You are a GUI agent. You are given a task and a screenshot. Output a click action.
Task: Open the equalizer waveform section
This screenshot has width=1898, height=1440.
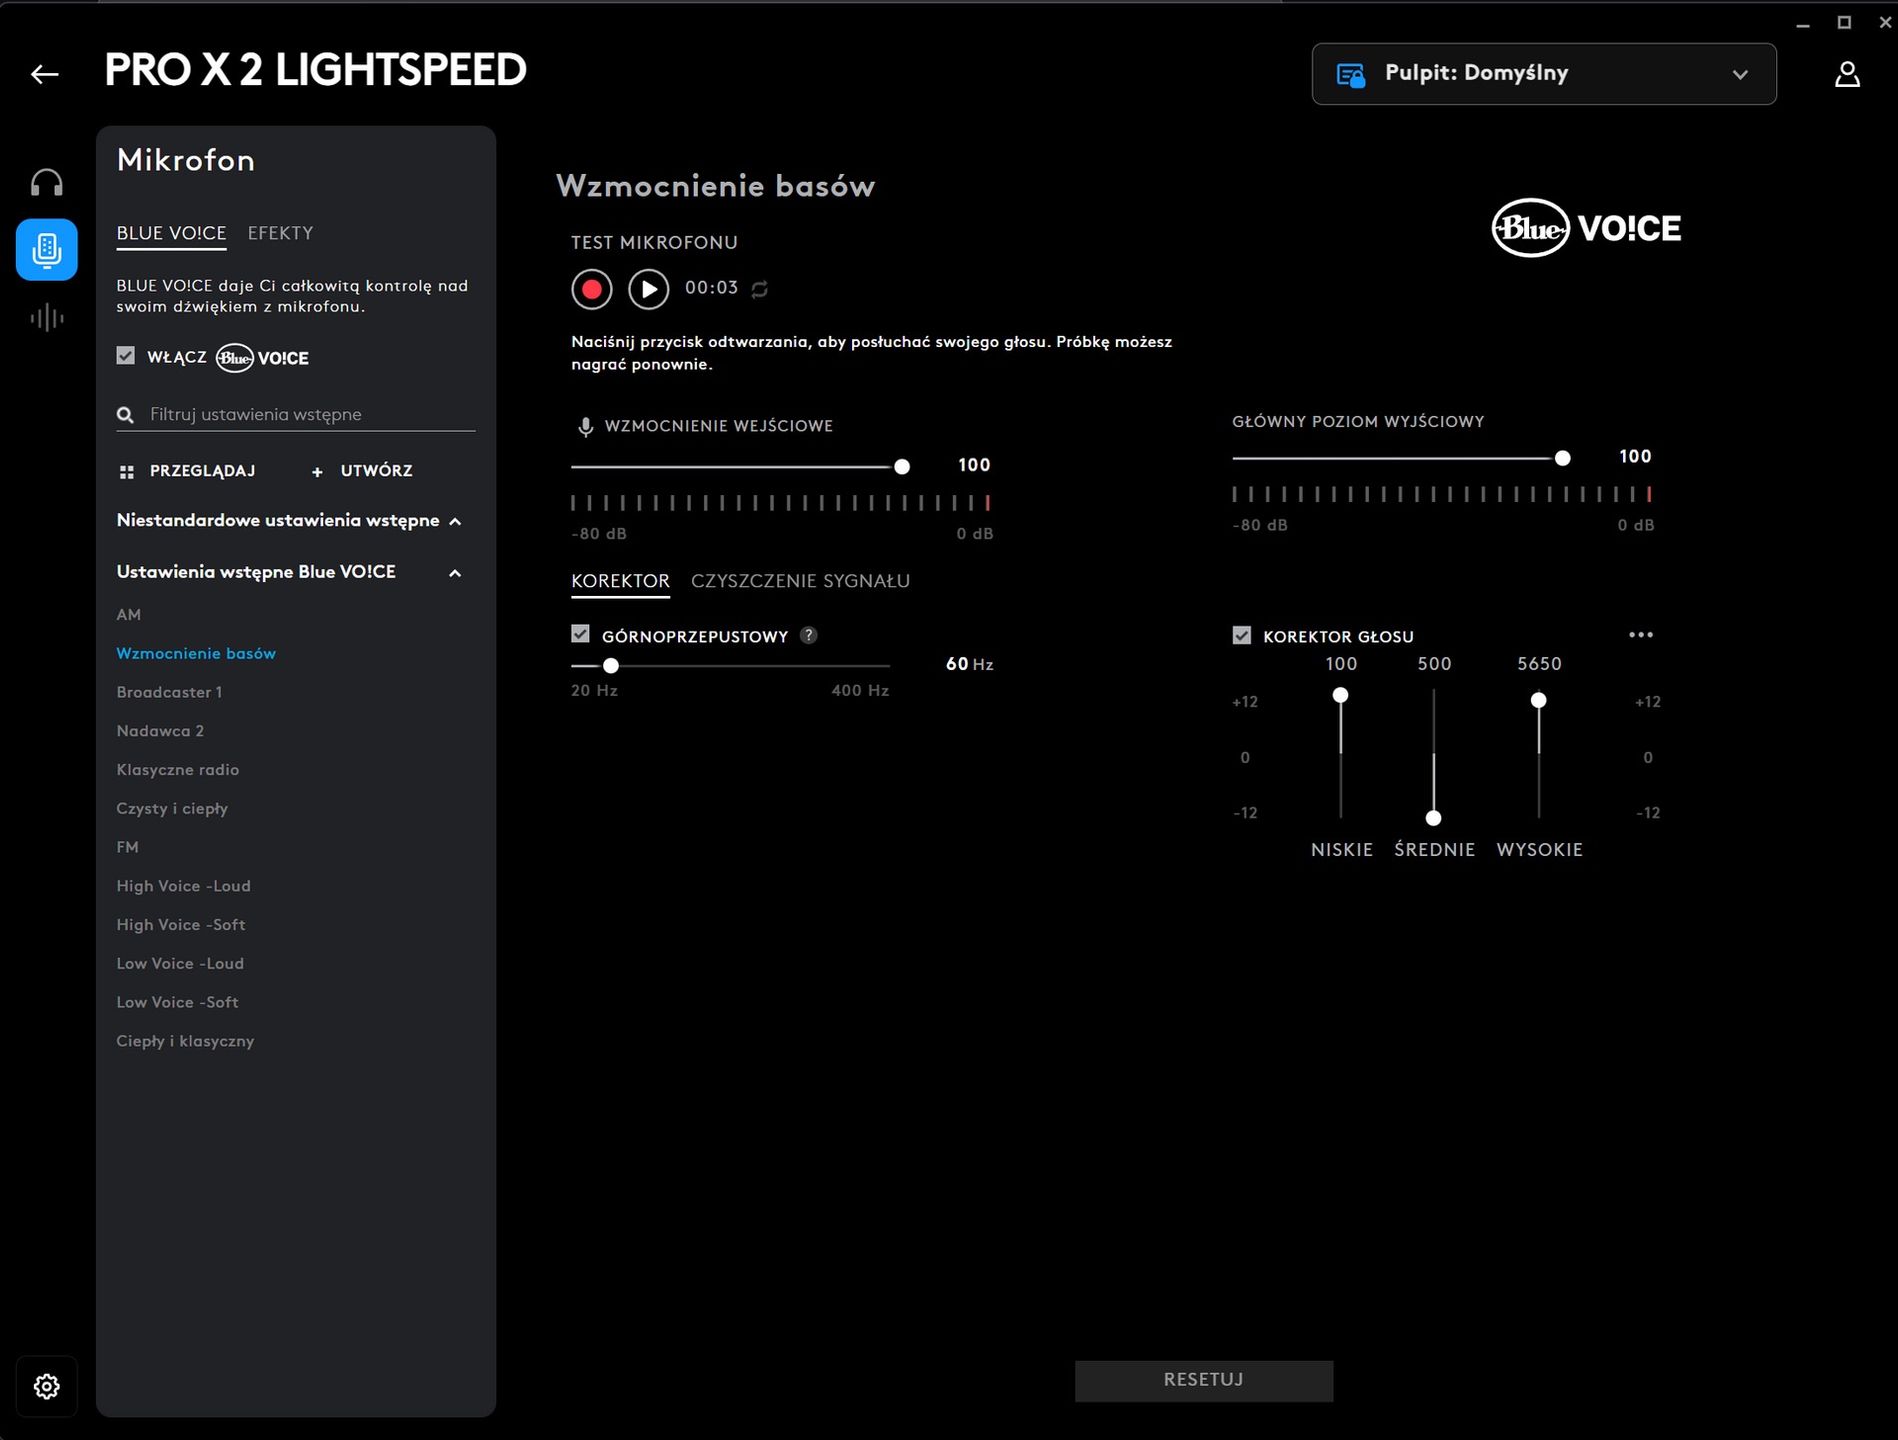47,318
